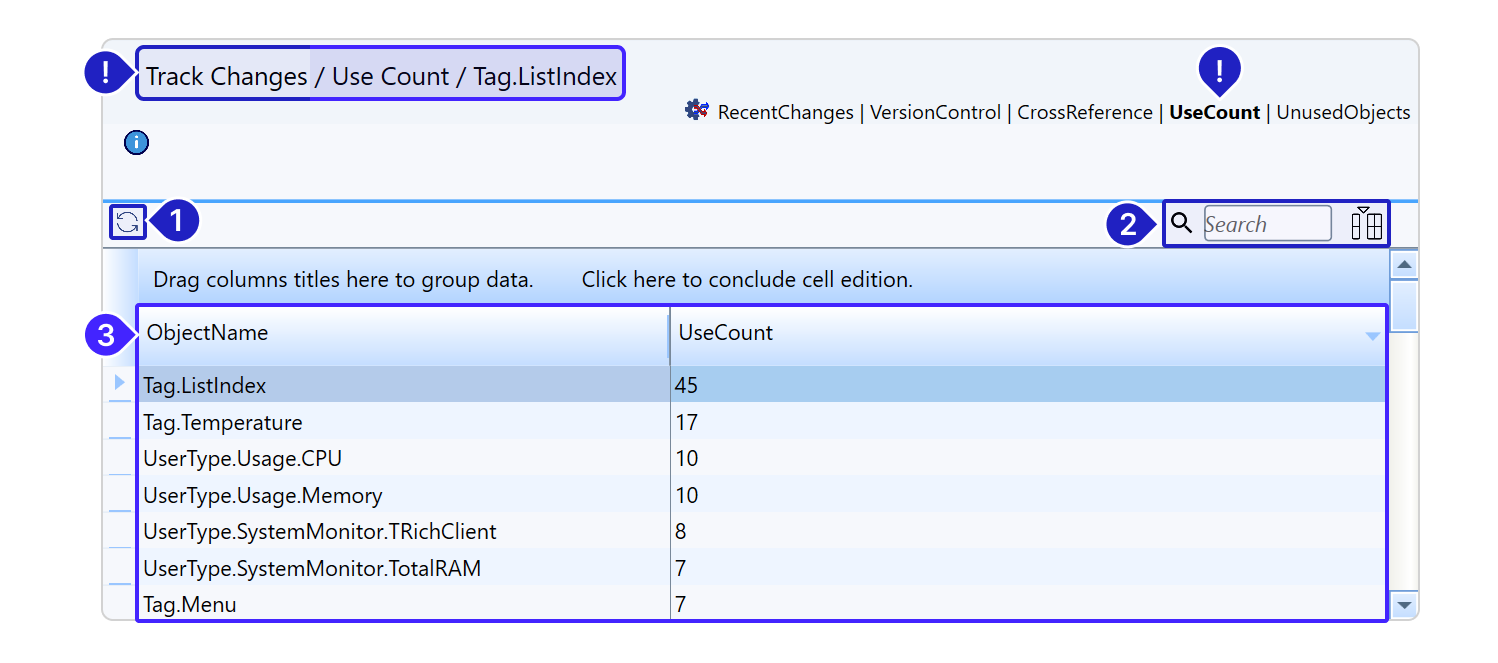Click the blue info icon
This screenshot has width=1498, height=663.
pos(136,143)
